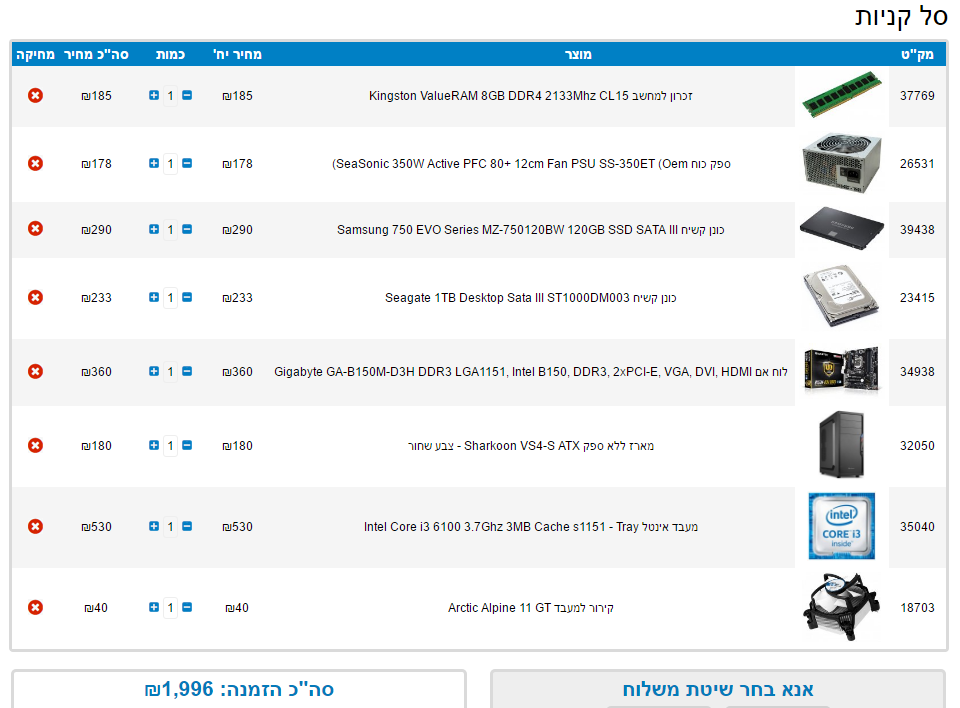Open the Gigabyte motherboard box image
This screenshot has height=708, width=960.
pos(842,370)
